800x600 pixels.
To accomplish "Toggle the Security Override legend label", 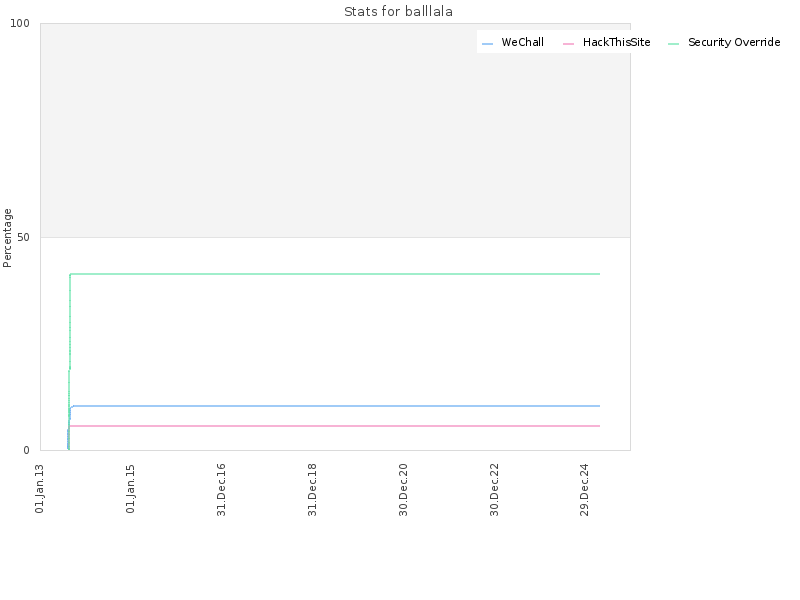I will (x=734, y=42).
